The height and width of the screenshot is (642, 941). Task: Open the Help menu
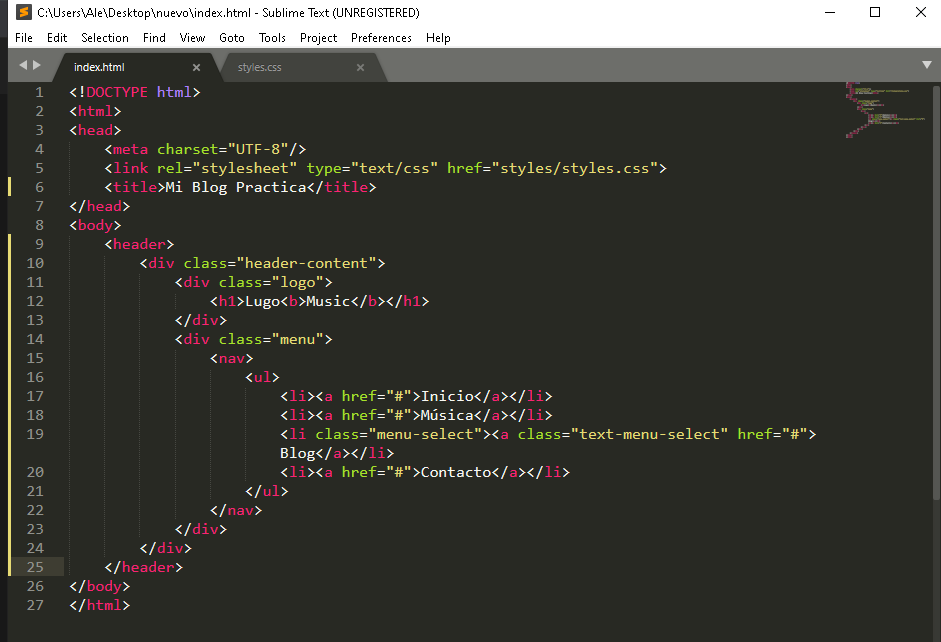point(438,38)
